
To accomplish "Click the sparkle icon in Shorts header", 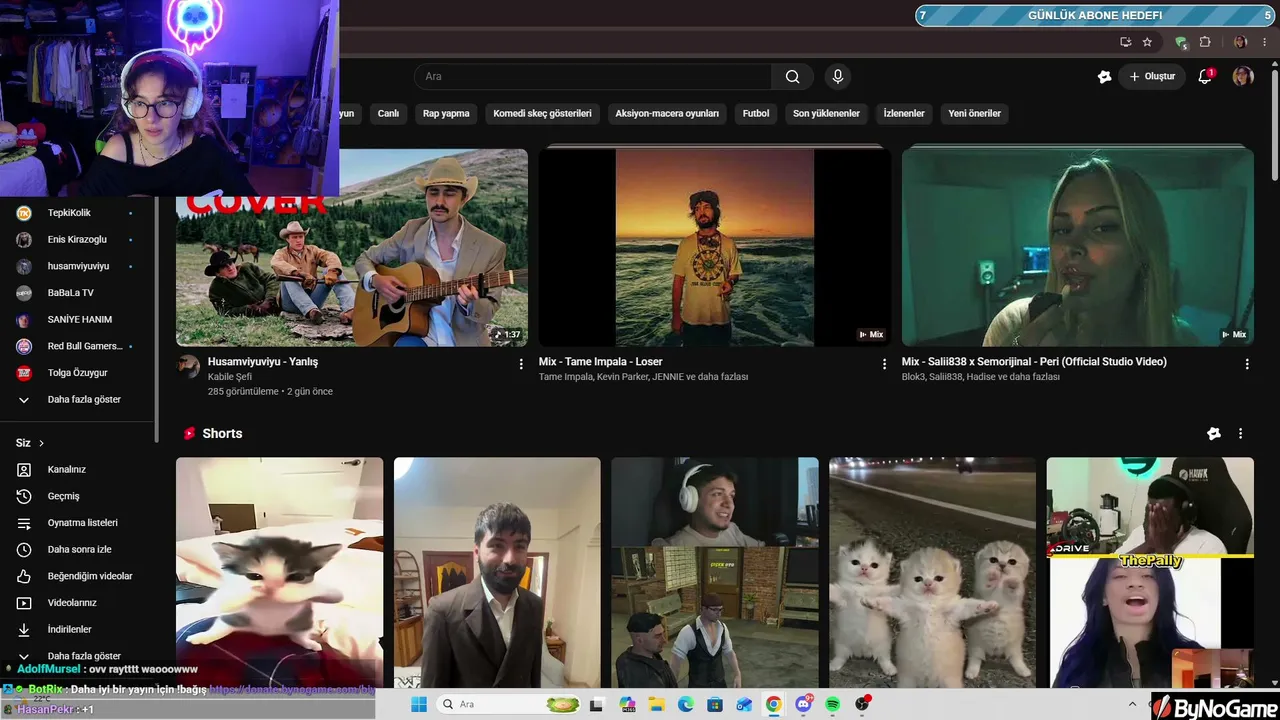I will click(x=1214, y=434).
